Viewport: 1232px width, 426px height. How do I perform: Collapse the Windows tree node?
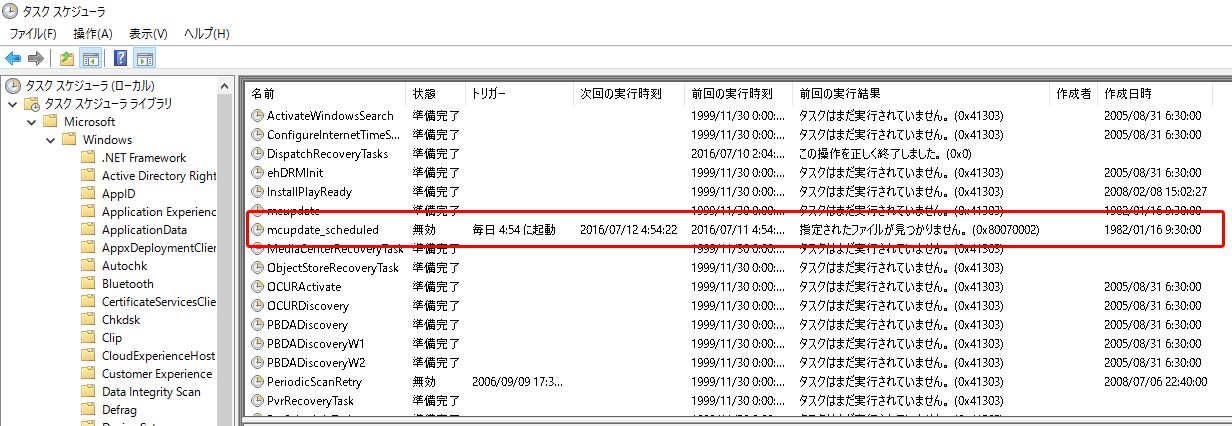click(49, 140)
